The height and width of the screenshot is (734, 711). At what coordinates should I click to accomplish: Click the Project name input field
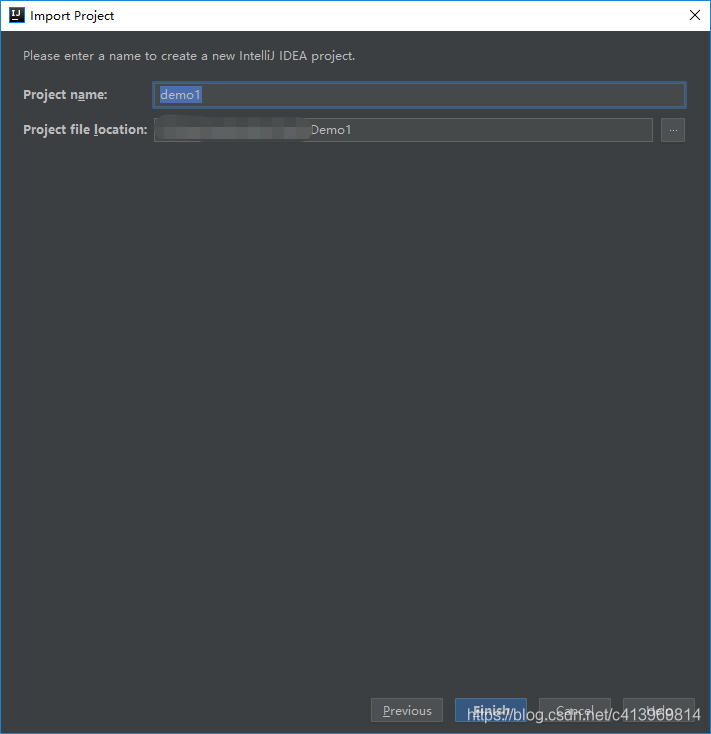(419, 95)
